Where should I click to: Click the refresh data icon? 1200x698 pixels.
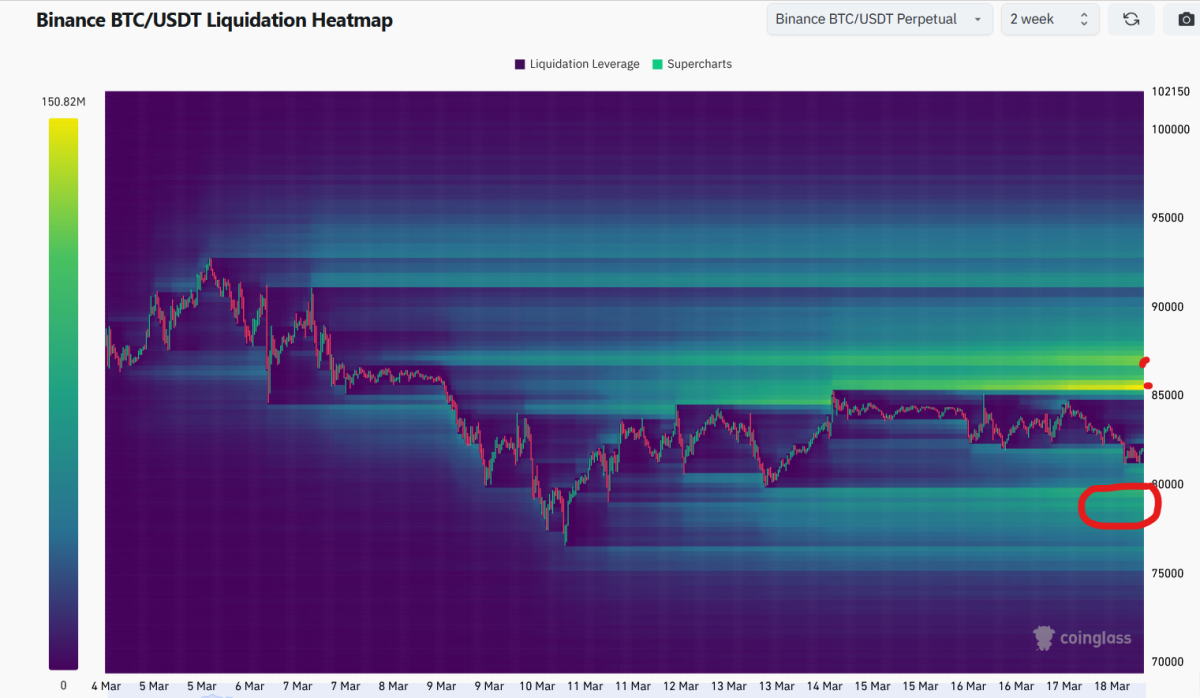tap(1131, 19)
